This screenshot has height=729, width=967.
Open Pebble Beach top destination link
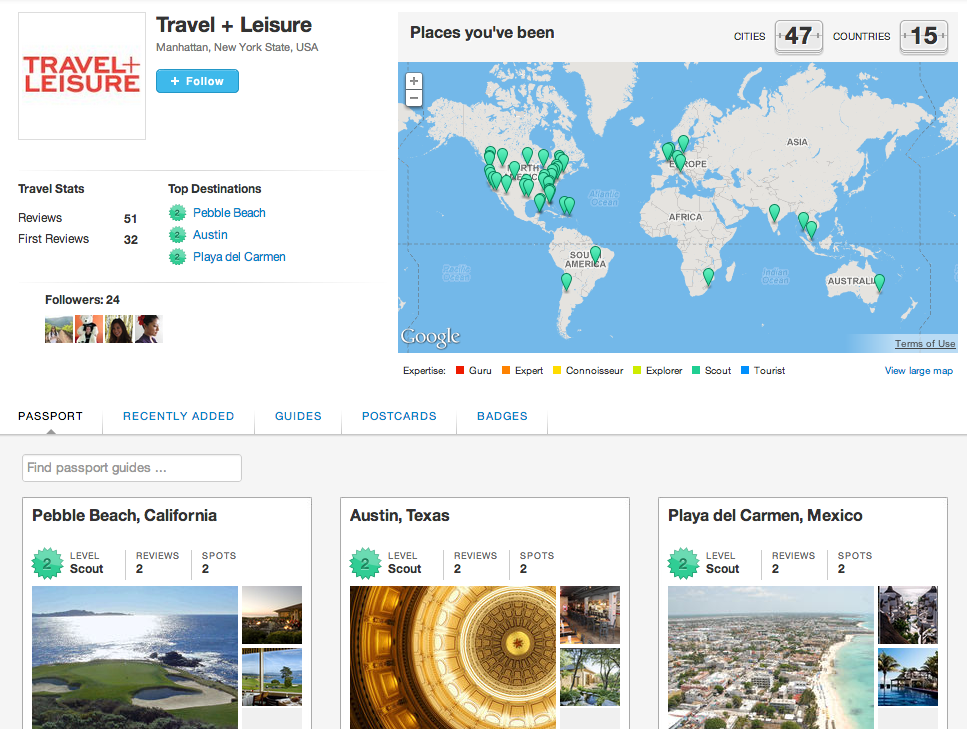tap(229, 213)
